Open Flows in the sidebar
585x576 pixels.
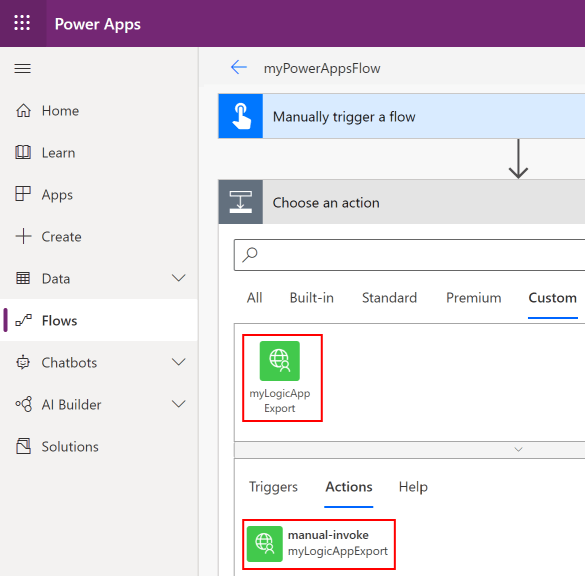coord(99,320)
